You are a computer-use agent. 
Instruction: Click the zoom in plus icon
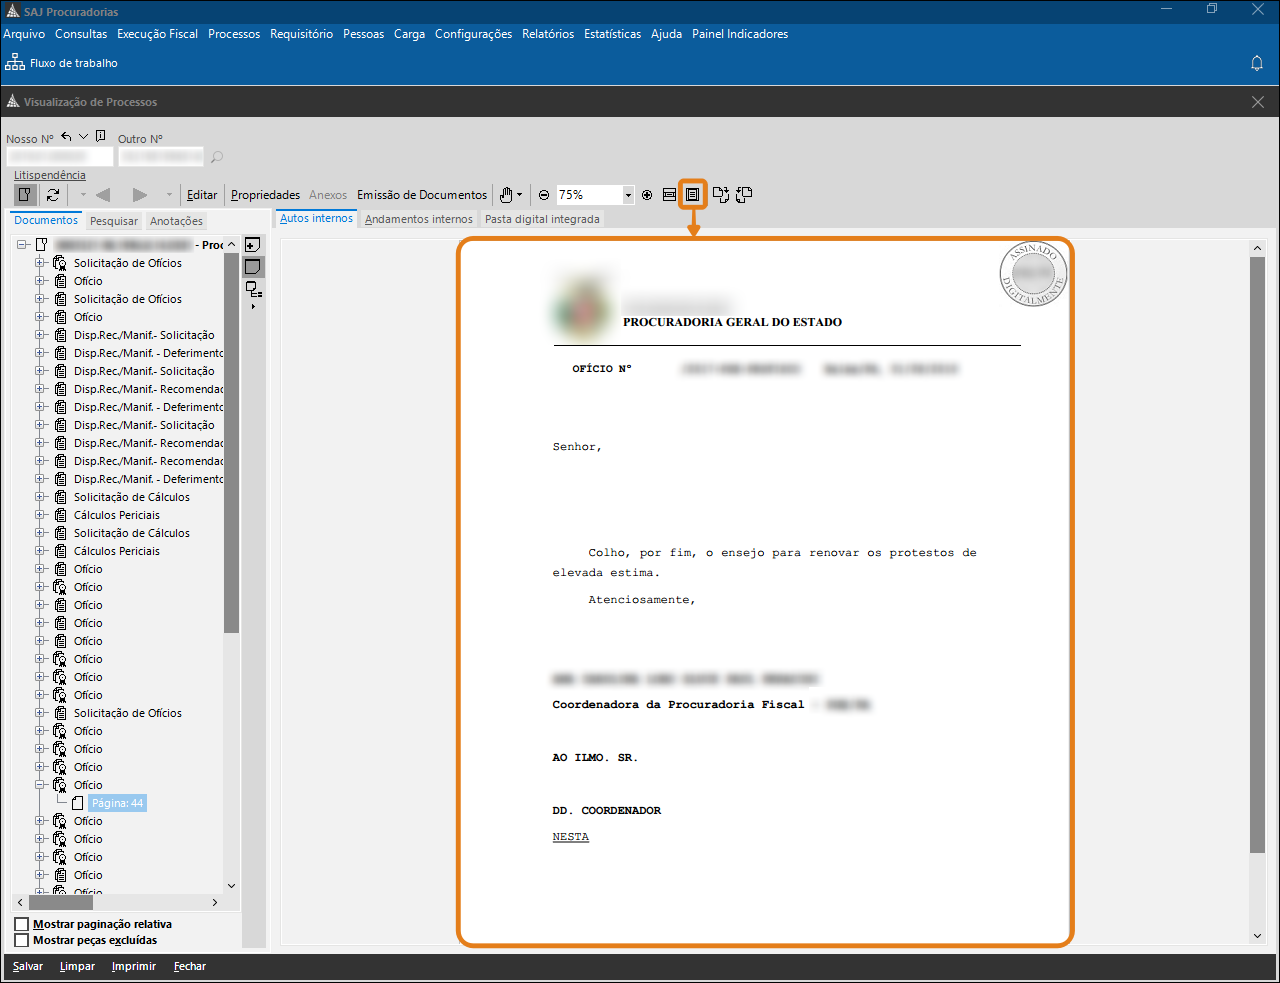[x=647, y=195]
